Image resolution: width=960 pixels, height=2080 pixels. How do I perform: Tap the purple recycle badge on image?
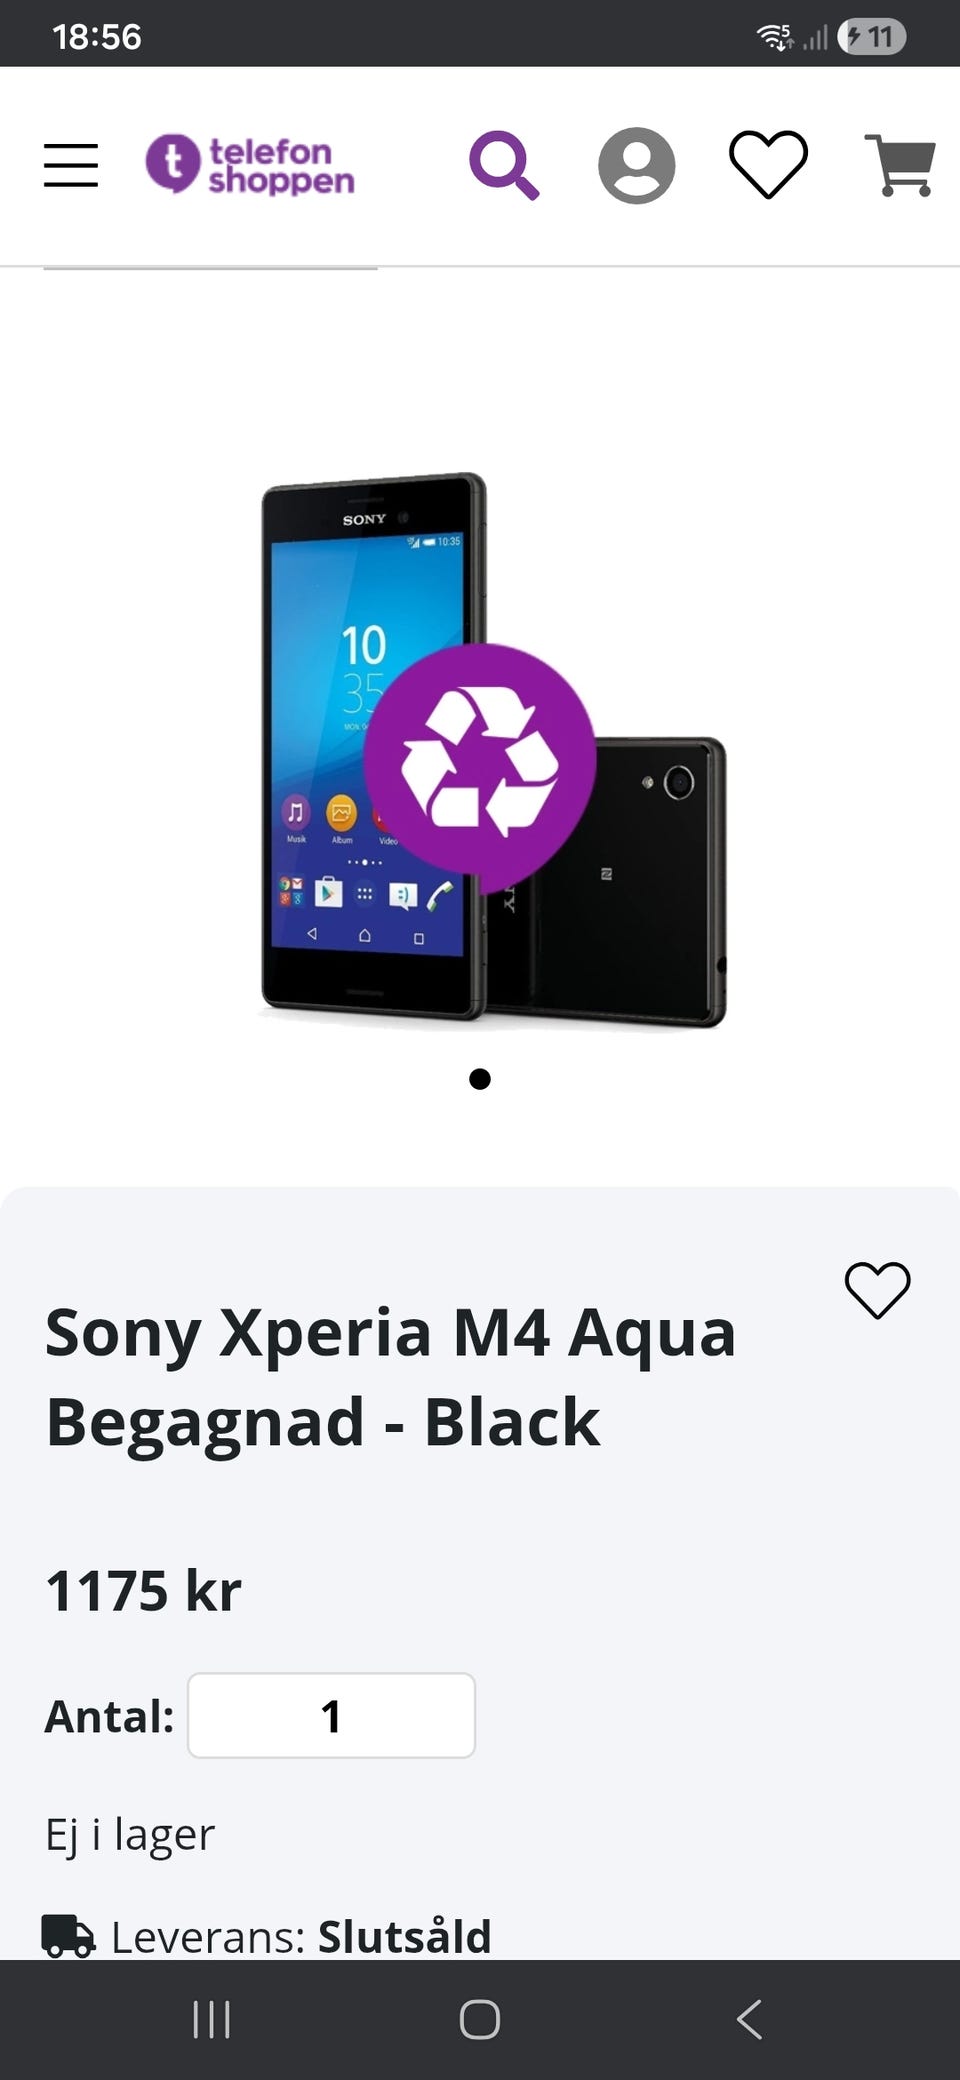coord(480,760)
